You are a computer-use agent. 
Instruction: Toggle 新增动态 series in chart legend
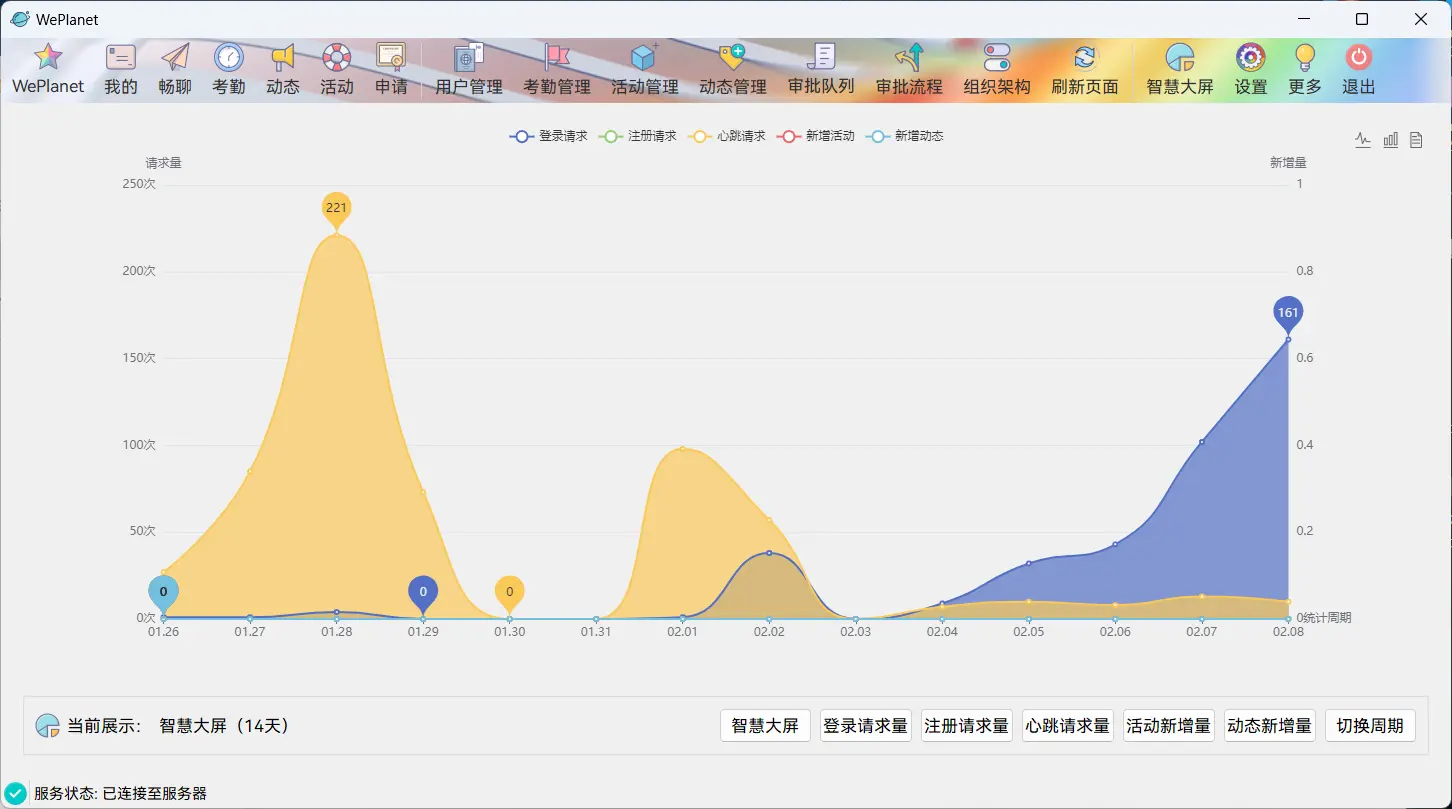point(905,136)
